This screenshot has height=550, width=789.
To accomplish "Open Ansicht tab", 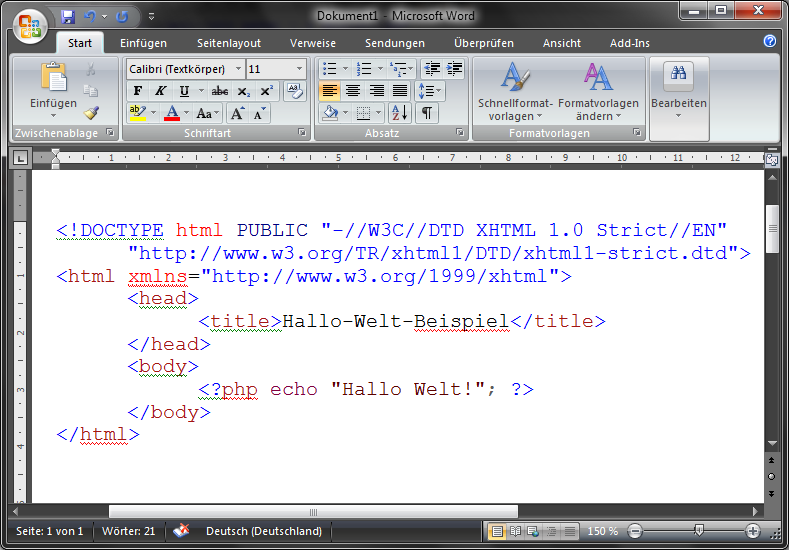I will tap(562, 43).
